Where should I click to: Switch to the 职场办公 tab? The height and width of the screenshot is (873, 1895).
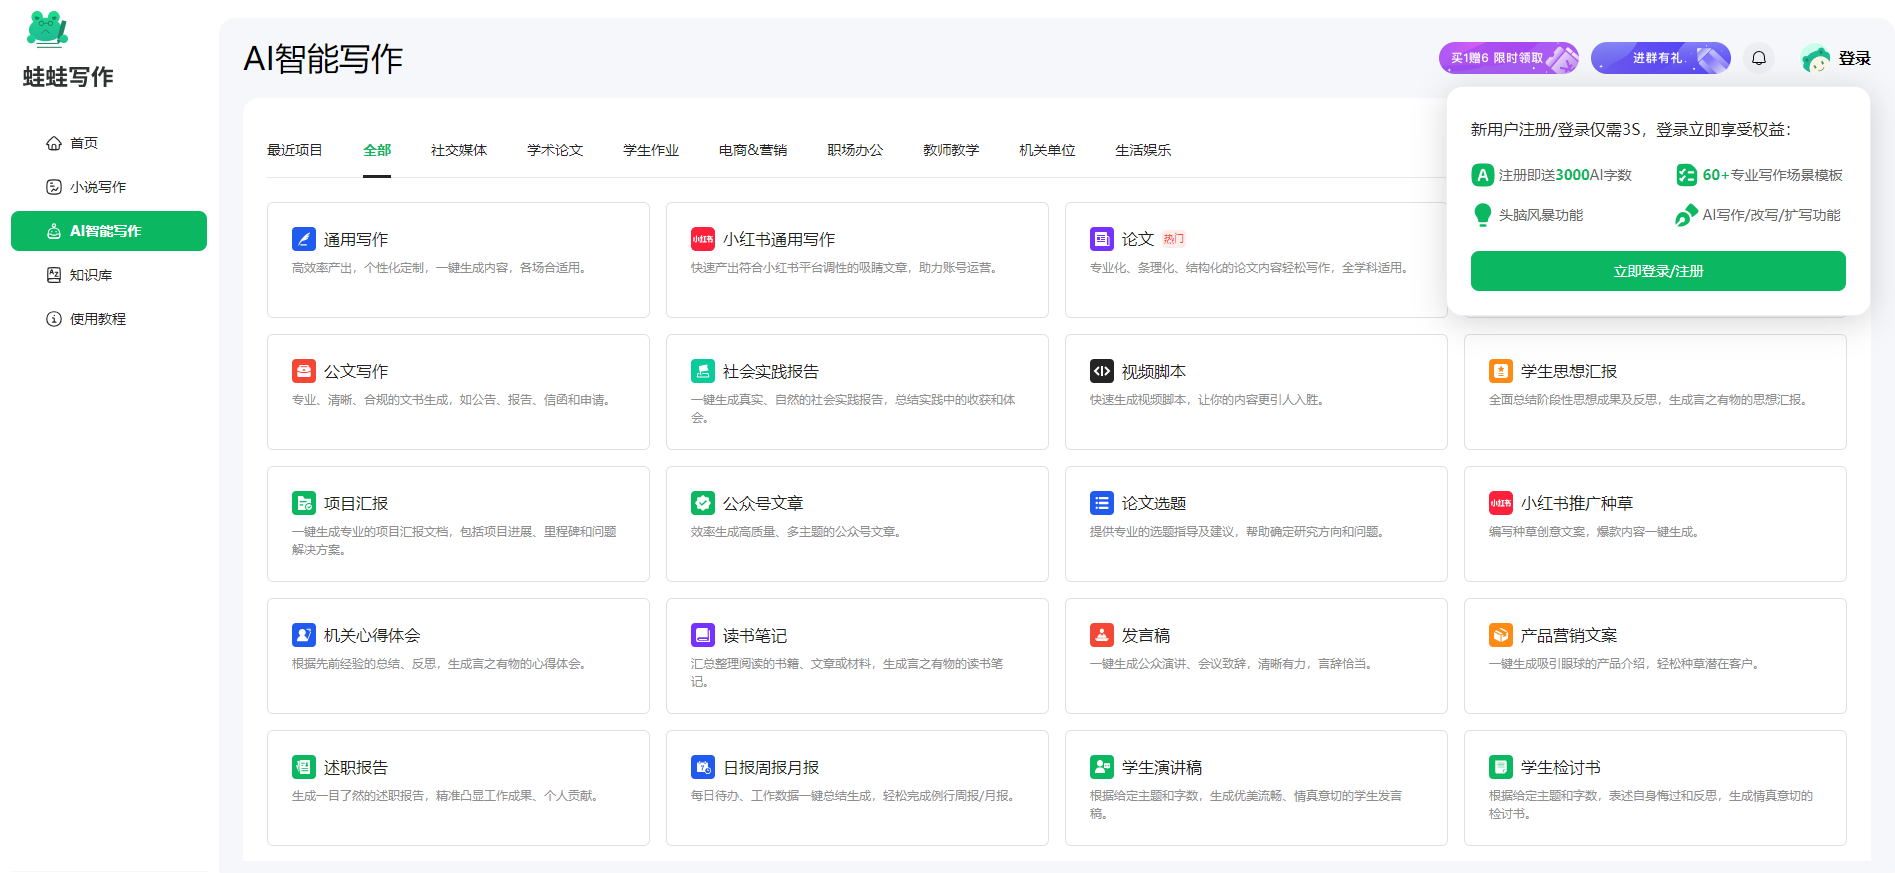[x=855, y=150]
